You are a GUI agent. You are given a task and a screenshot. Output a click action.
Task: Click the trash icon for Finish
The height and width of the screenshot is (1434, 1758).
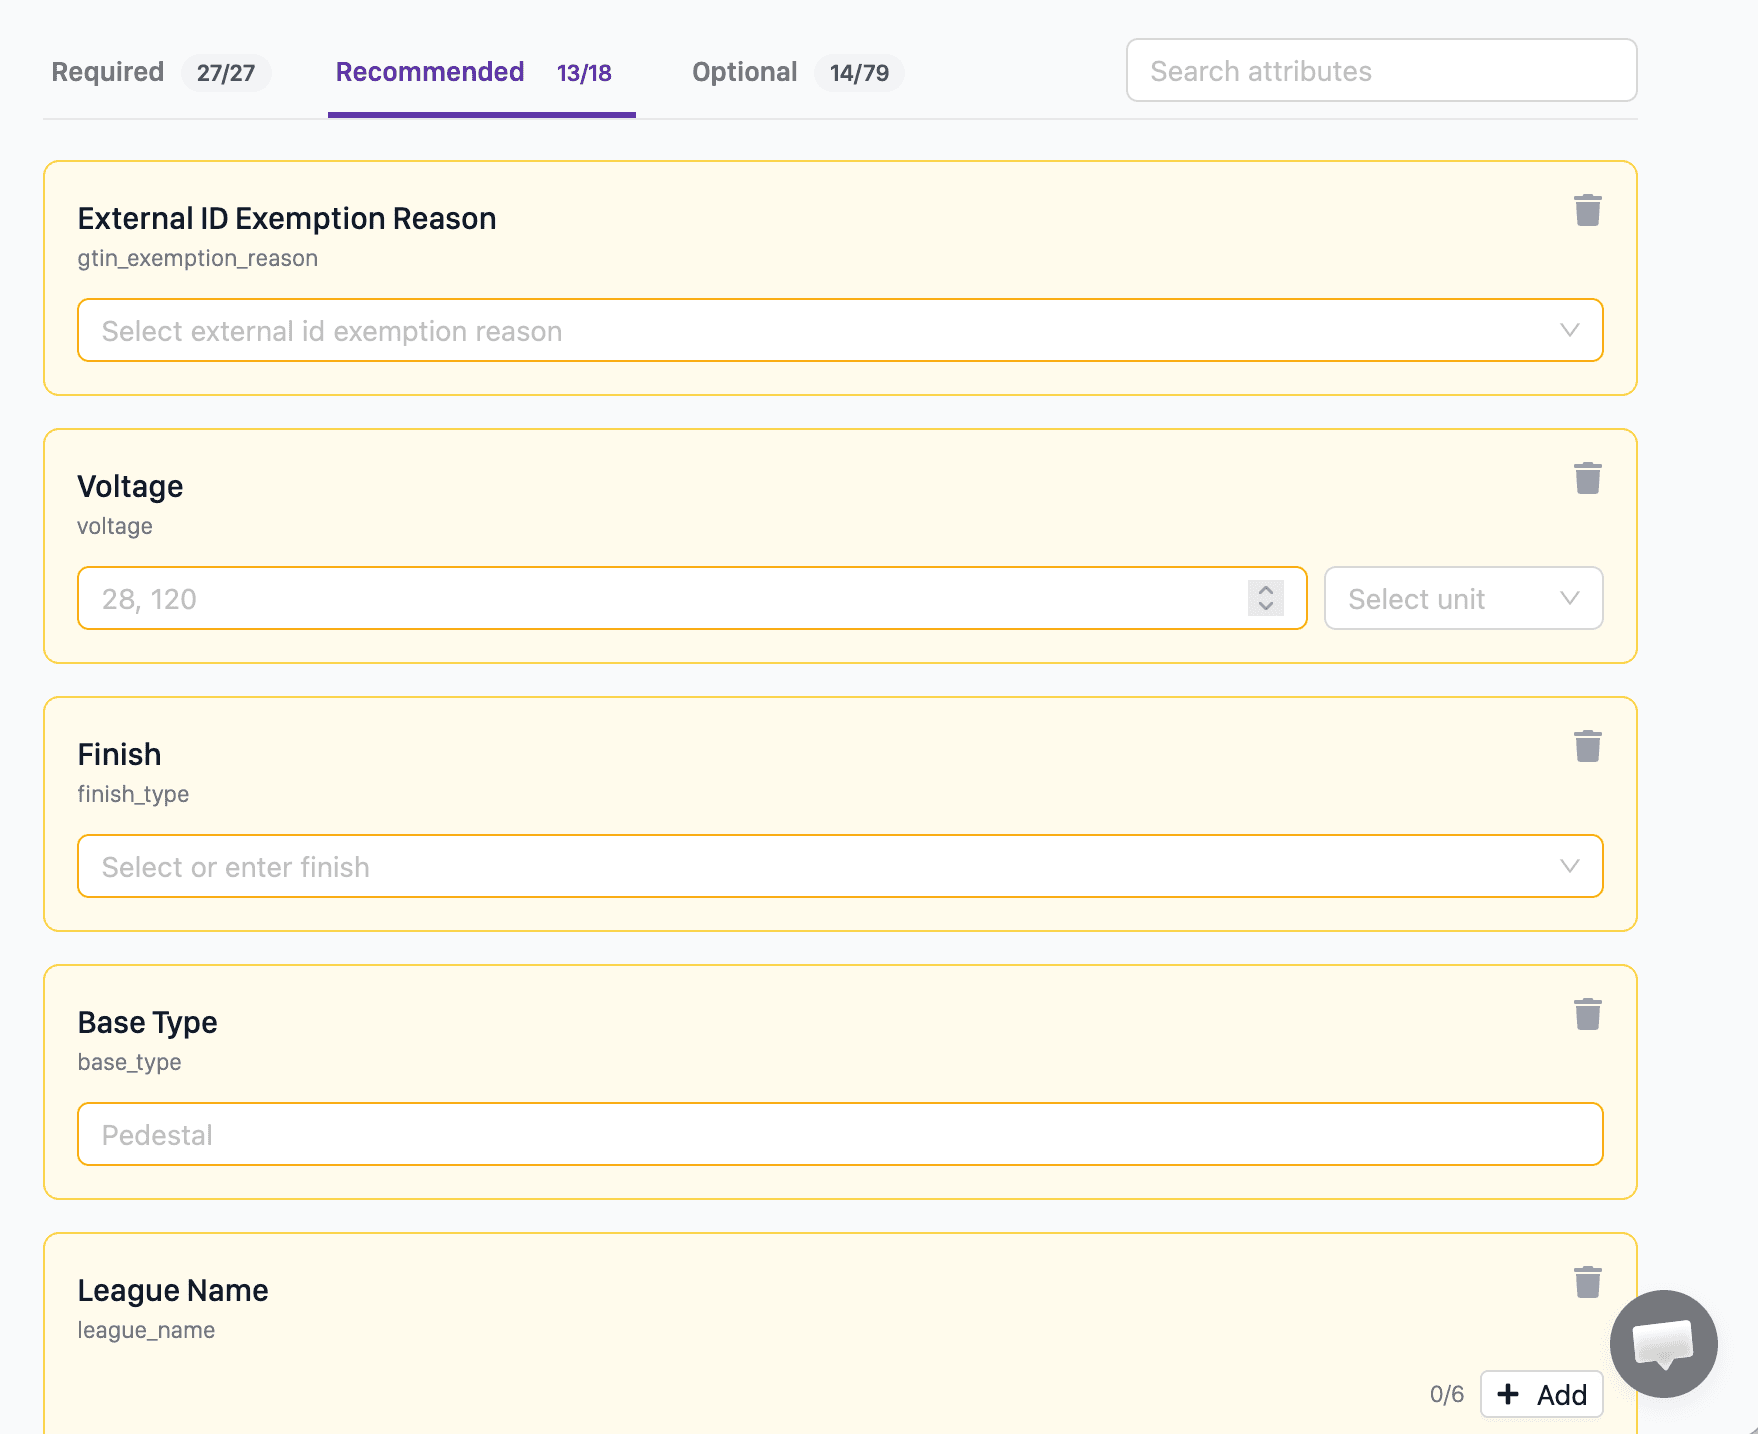click(1587, 746)
